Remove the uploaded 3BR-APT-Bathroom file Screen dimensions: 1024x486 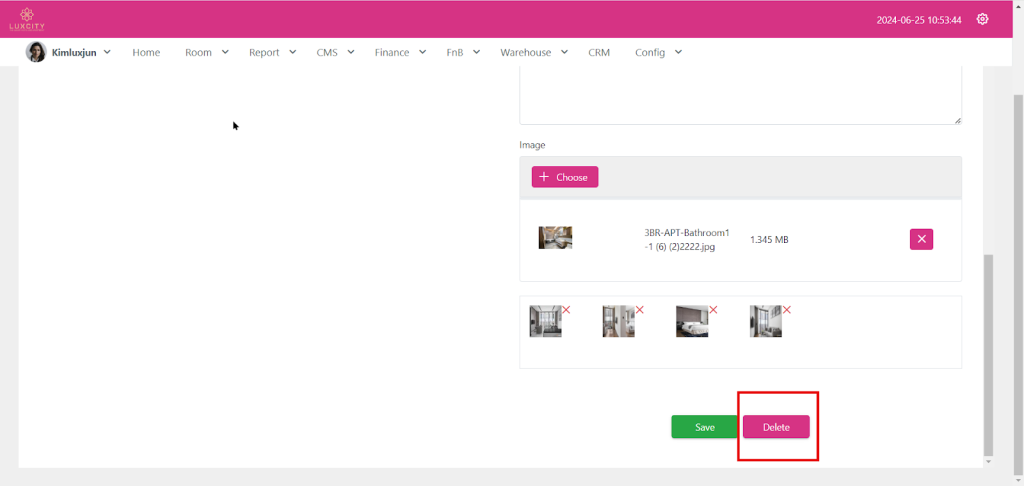[x=921, y=239]
